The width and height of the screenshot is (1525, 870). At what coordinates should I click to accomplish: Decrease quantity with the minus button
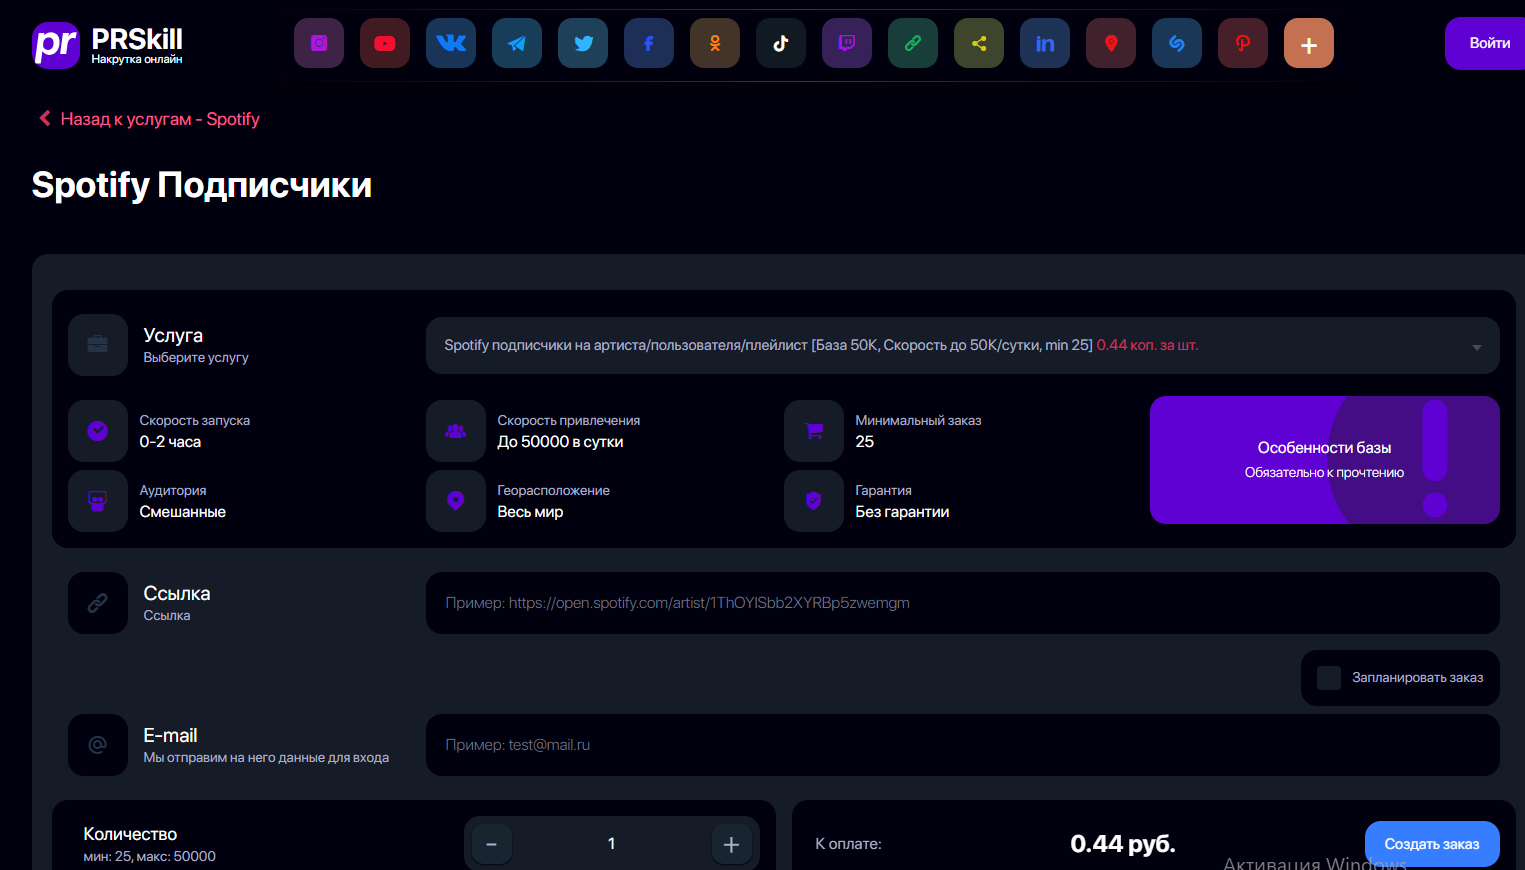coord(491,844)
